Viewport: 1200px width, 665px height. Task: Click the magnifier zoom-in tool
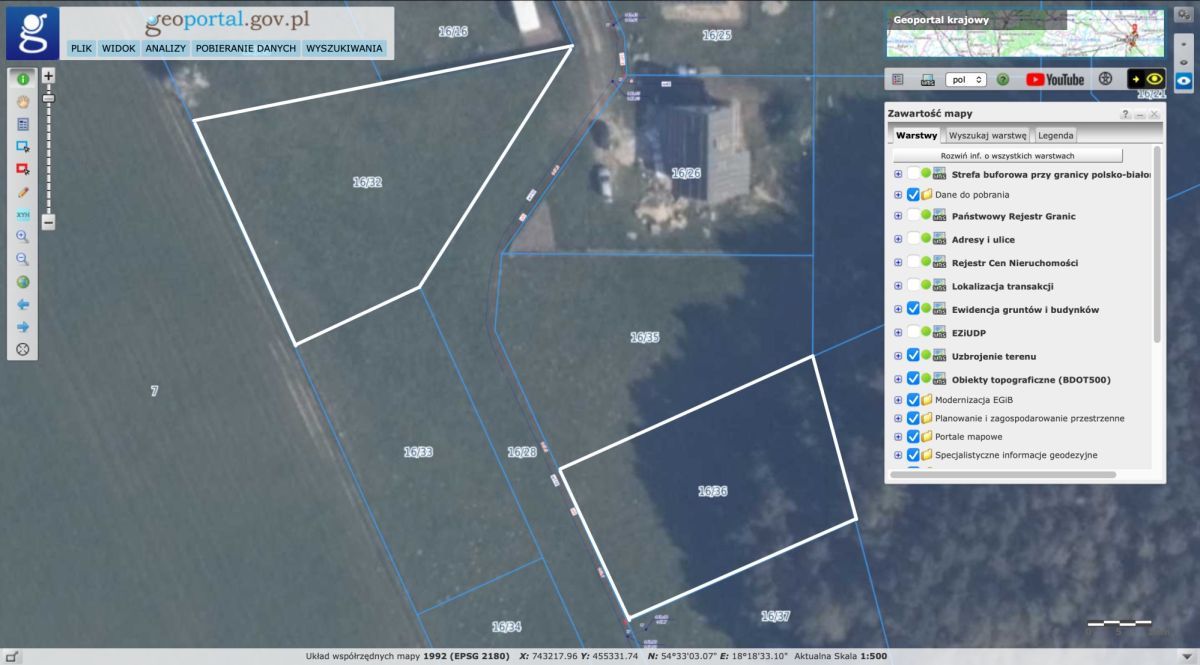22,237
